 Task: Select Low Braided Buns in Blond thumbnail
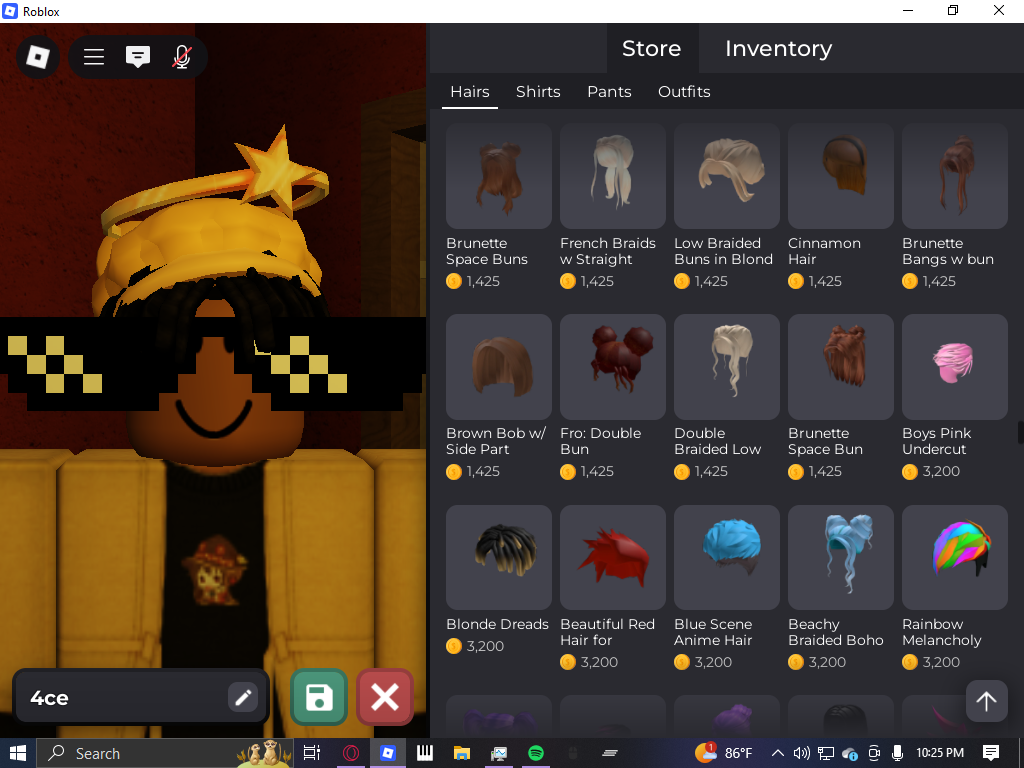(x=727, y=176)
